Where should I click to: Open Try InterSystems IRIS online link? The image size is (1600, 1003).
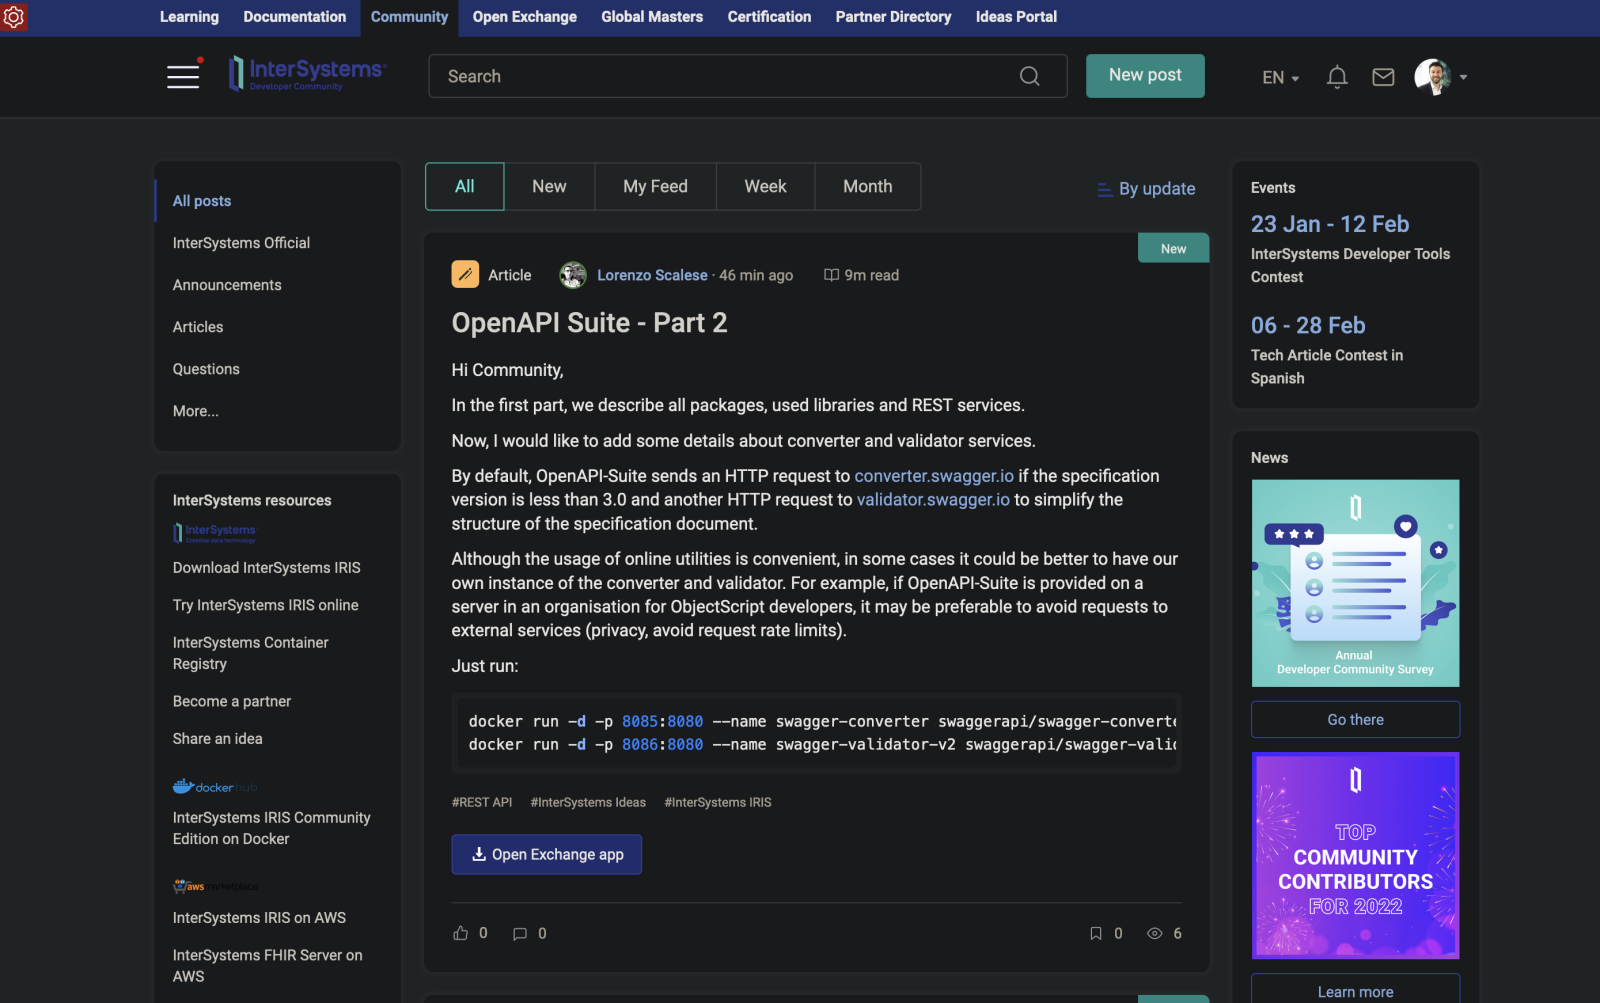coord(266,605)
